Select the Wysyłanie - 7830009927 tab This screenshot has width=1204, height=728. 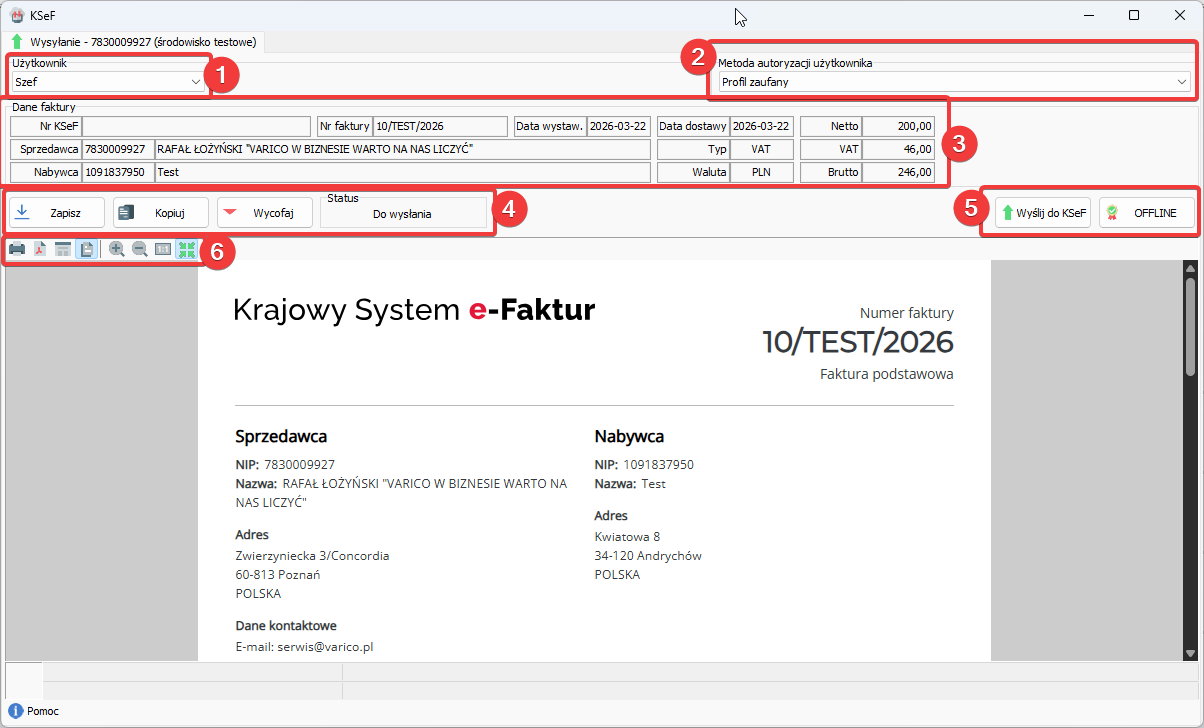click(x=135, y=42)
